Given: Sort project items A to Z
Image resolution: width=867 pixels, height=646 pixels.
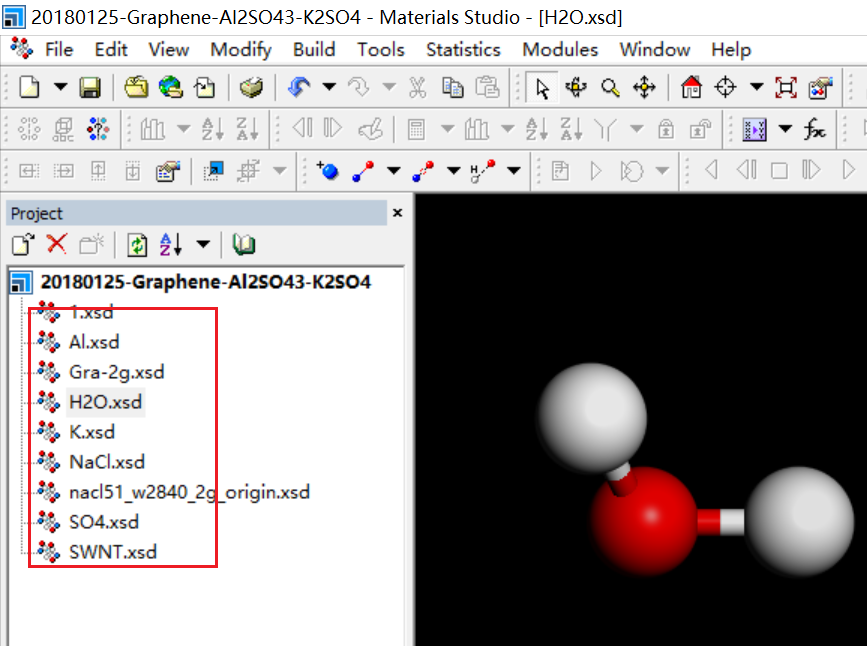Looking at the screenshot, I should [171, 244].
